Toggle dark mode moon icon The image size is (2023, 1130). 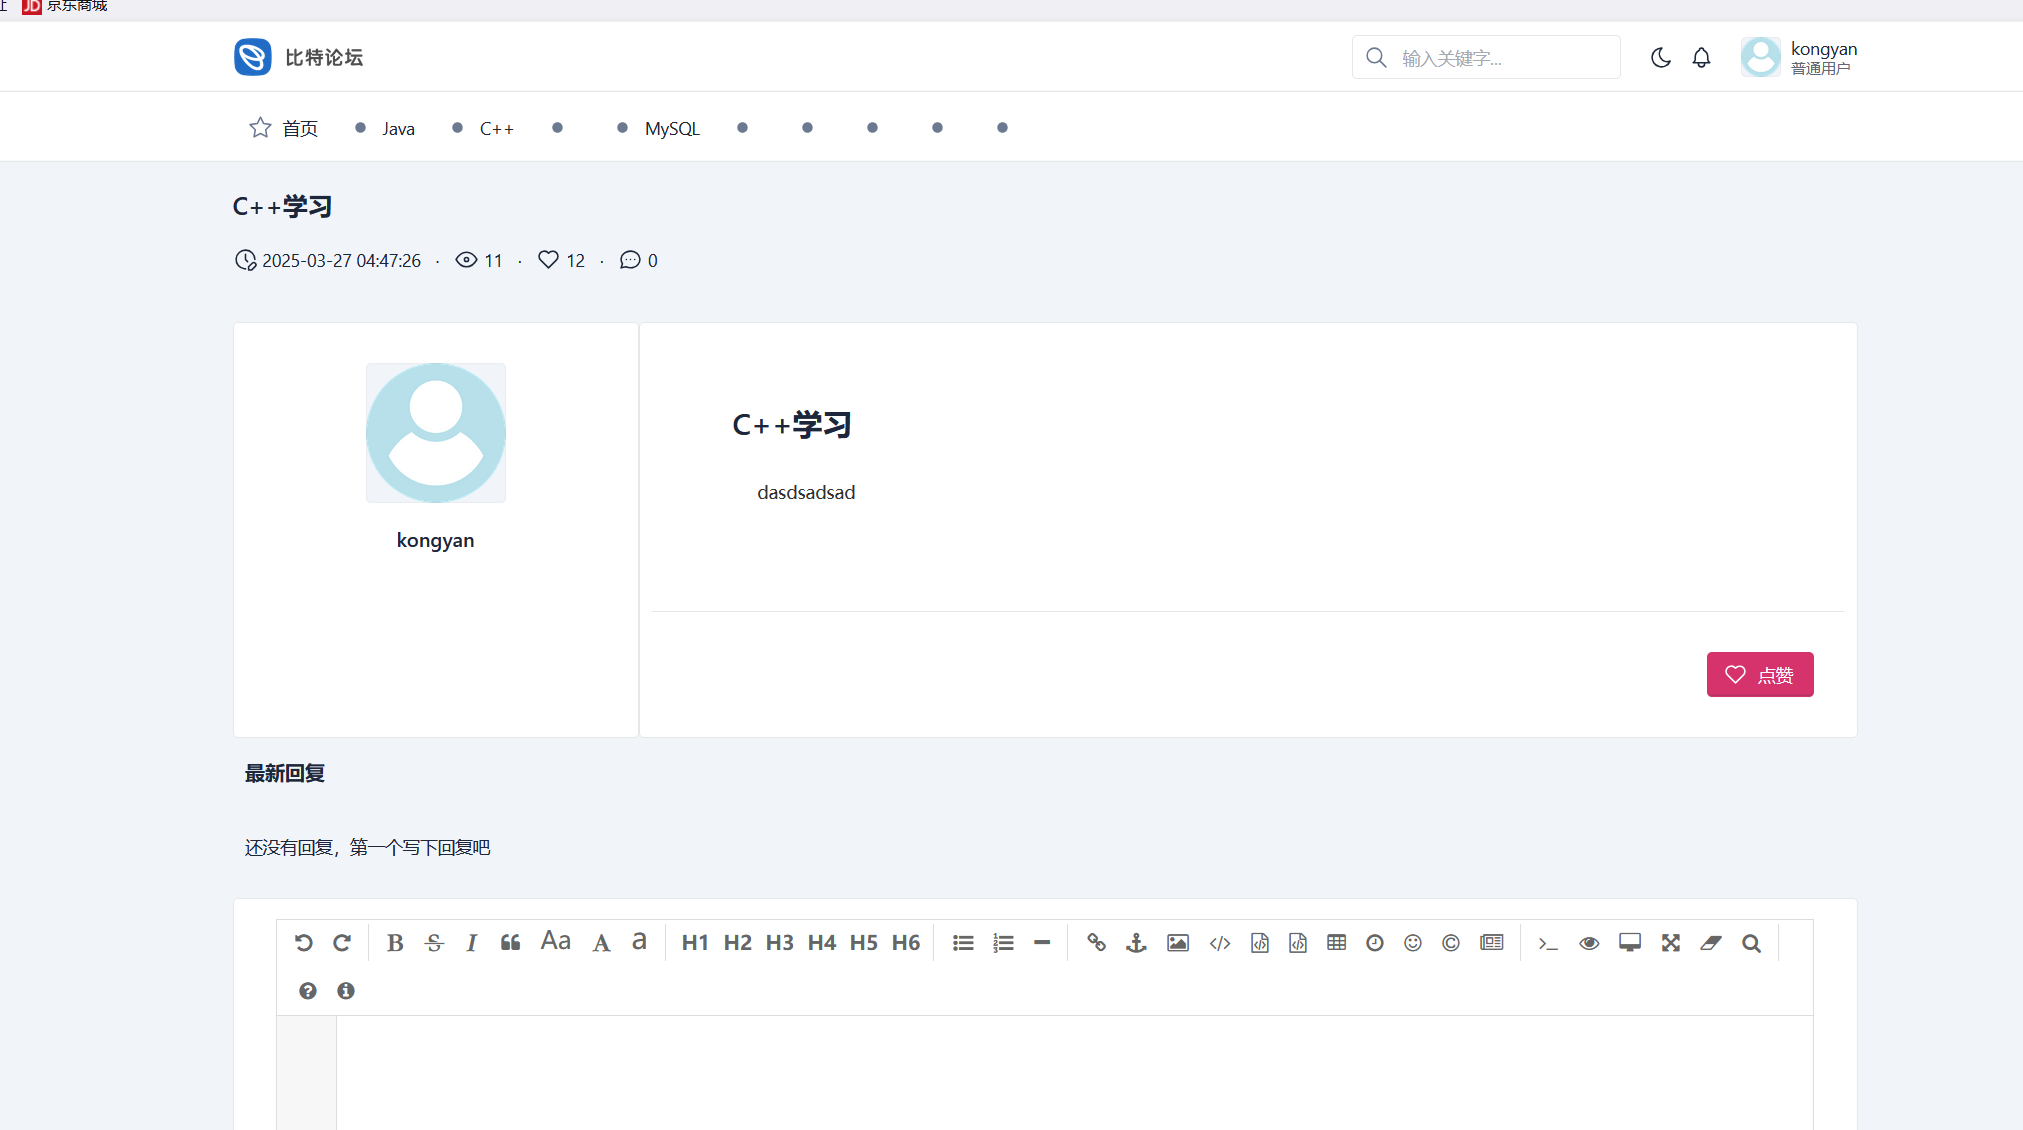(x=1661, y=58)
